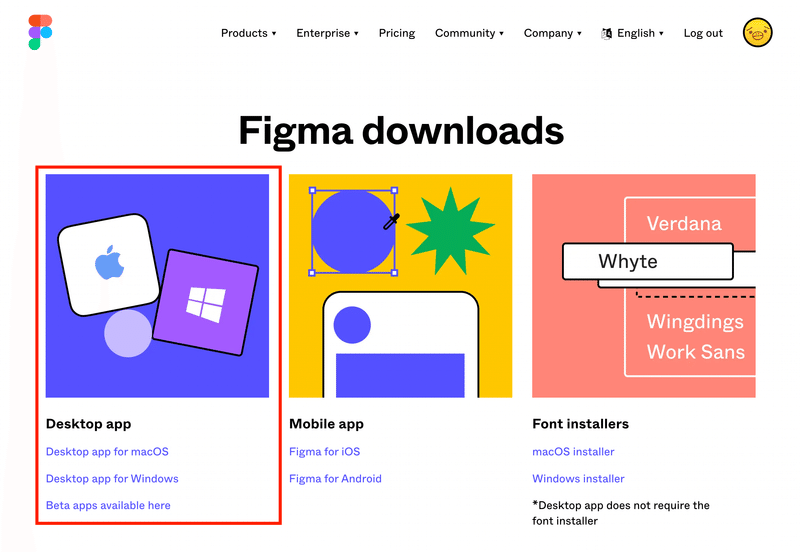Click the Windows logo tile
Screen dimensions: 800x552
click(206, 302)
